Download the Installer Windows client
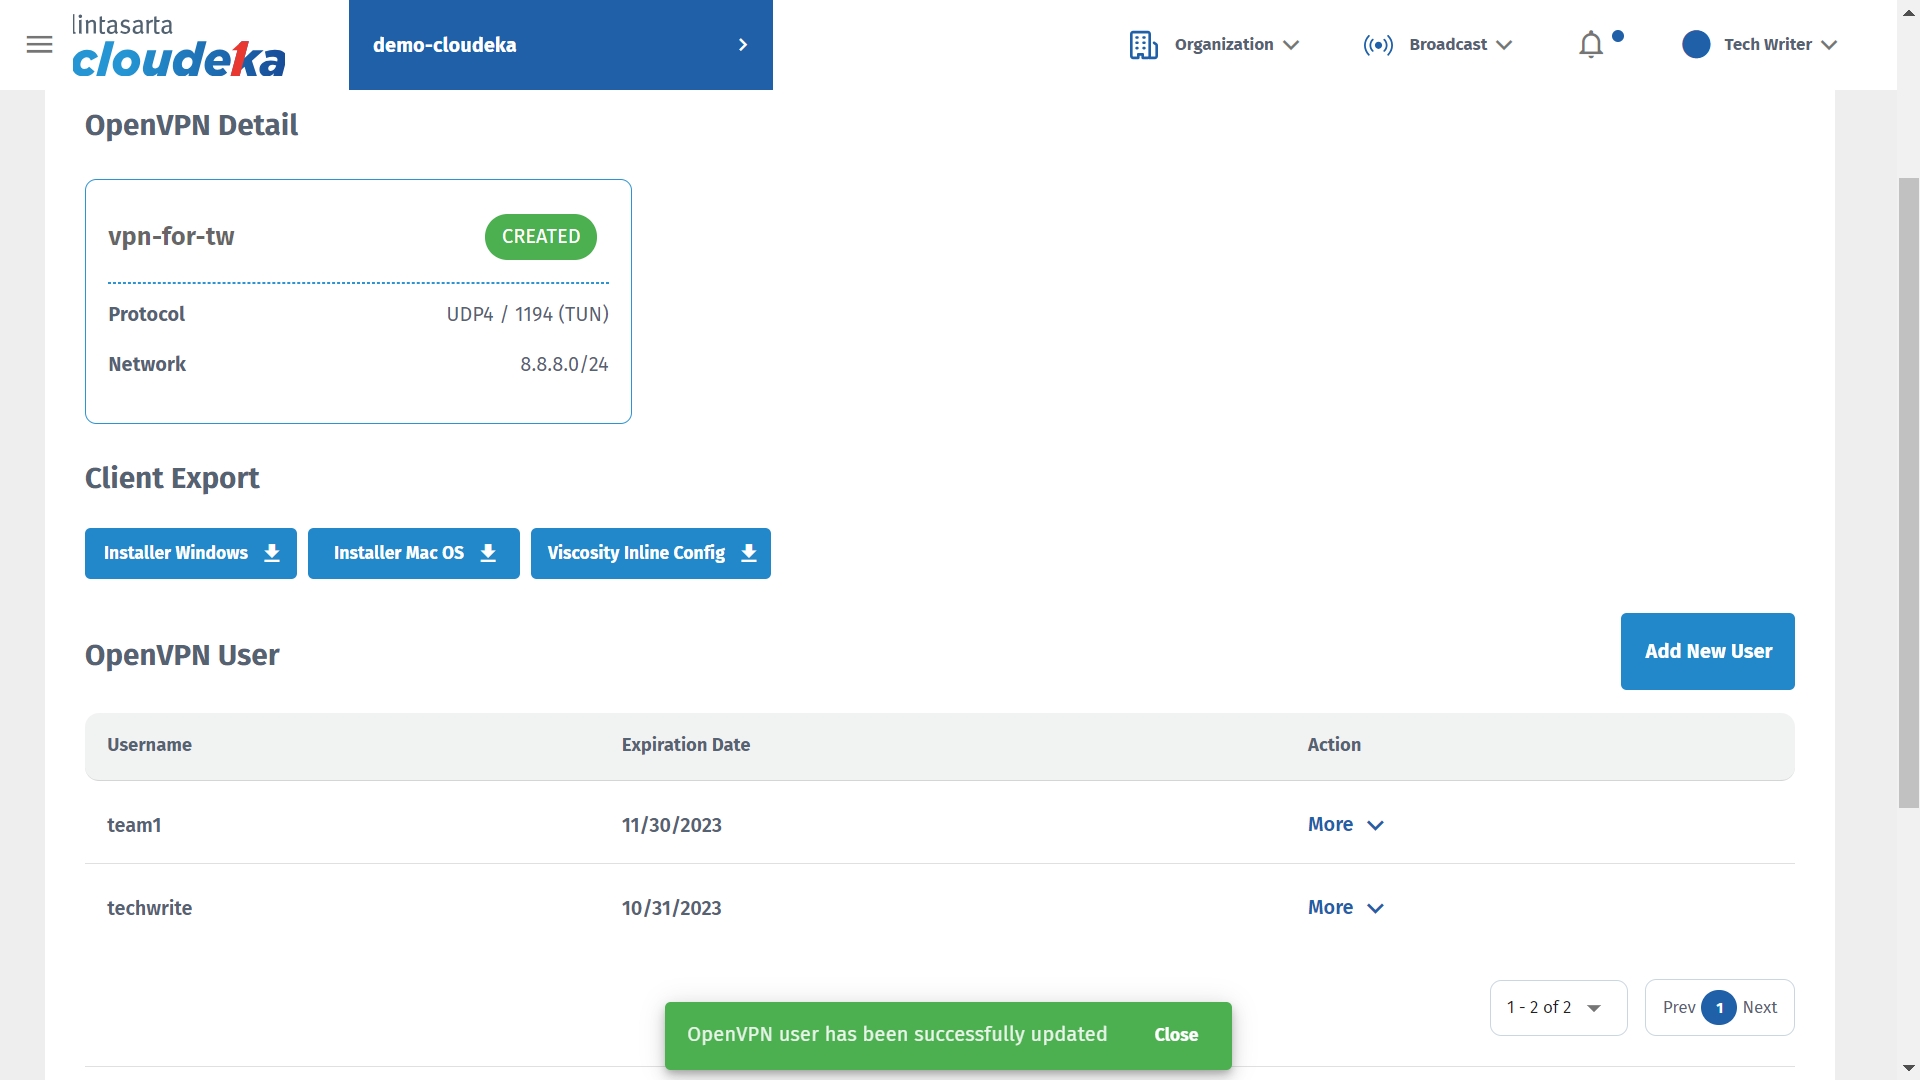The width and height of the screenshot is (1920, 1080). 190,553
